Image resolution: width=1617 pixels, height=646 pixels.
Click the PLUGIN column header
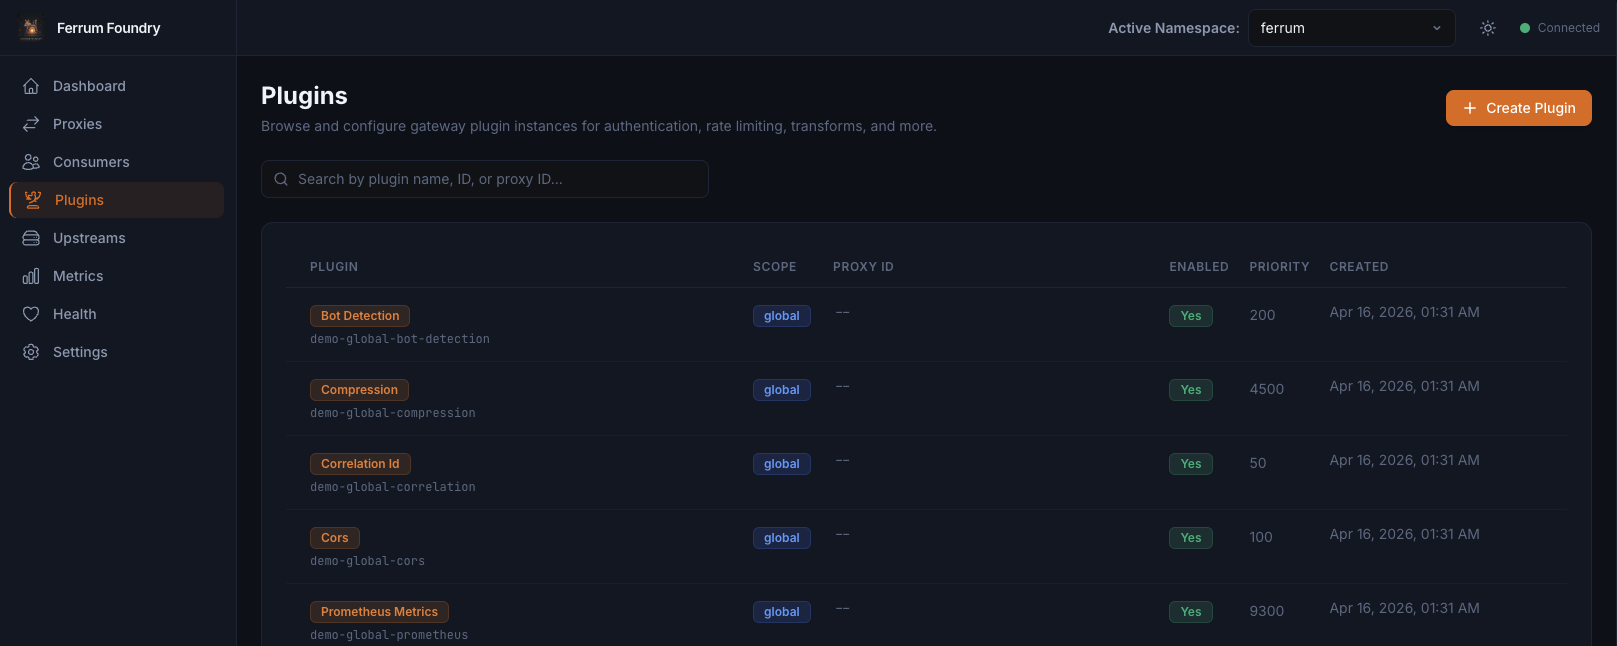click(334, 267)
